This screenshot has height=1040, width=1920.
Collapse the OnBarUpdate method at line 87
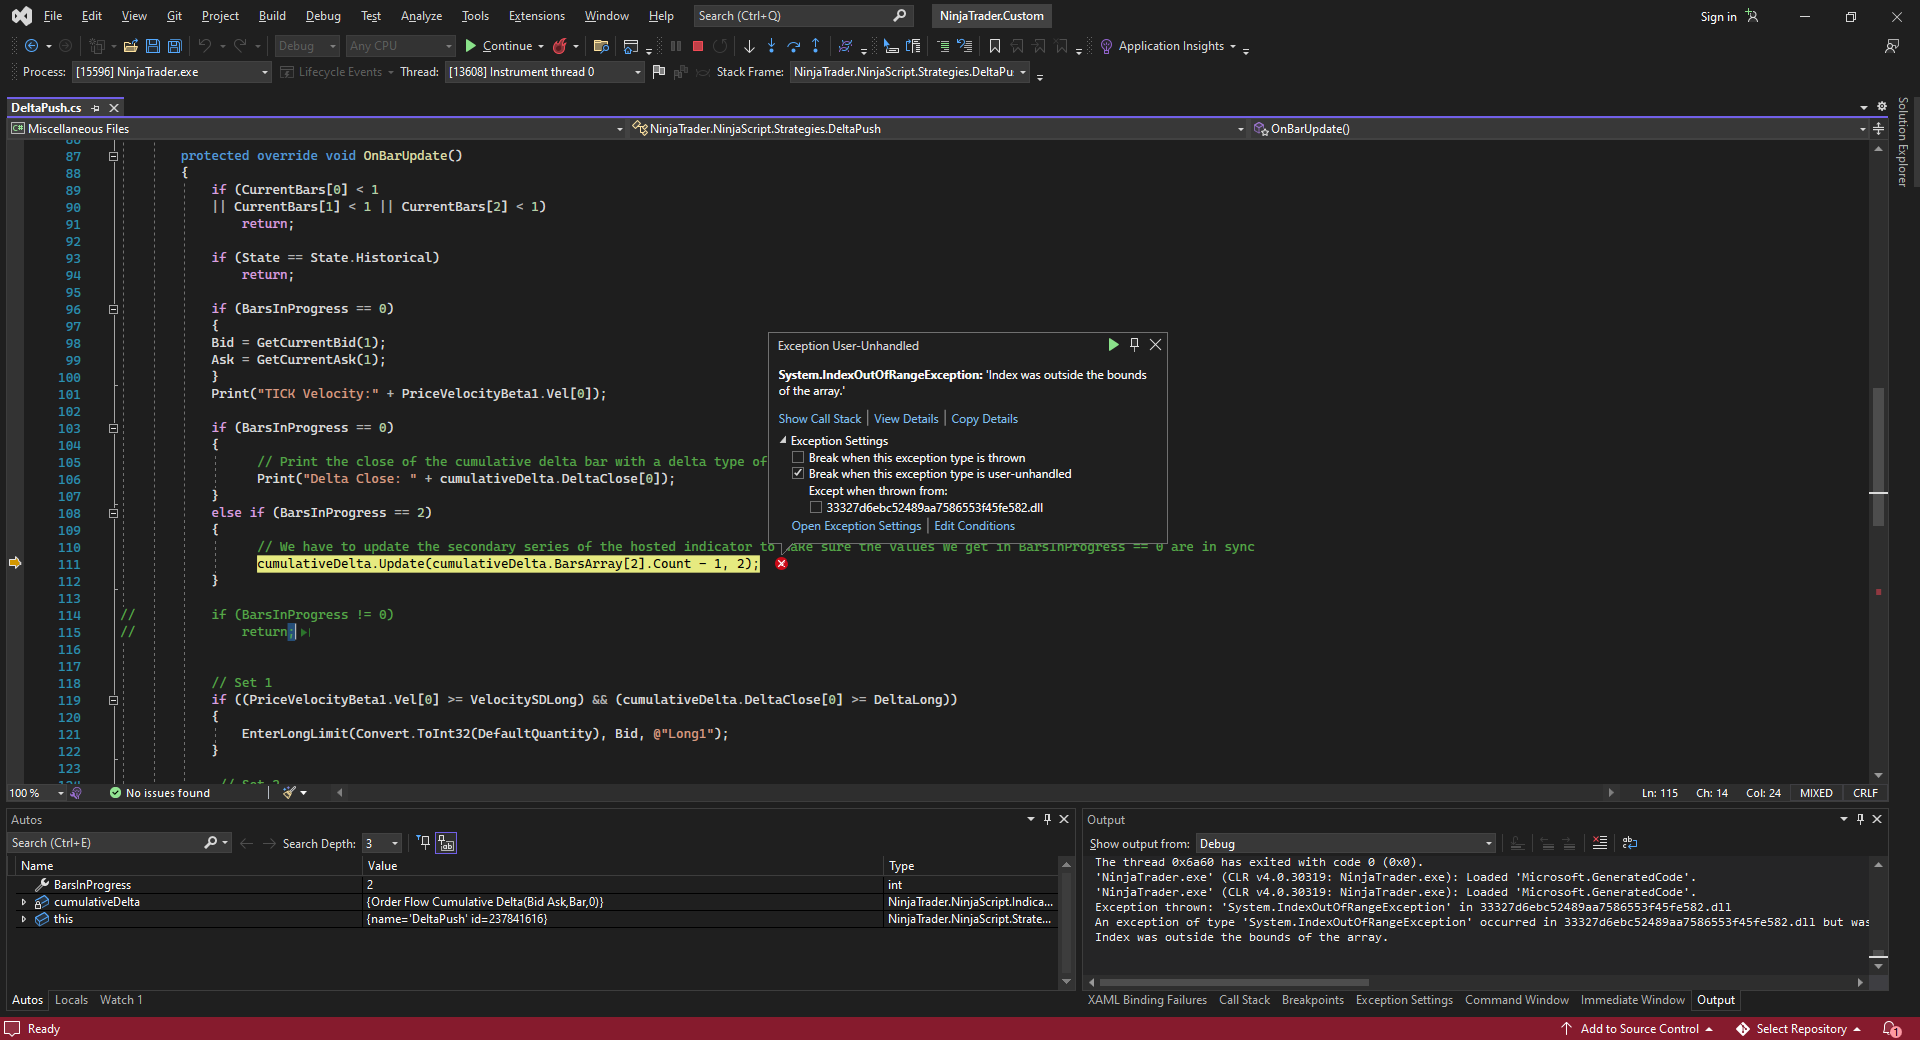click(113, 156)
